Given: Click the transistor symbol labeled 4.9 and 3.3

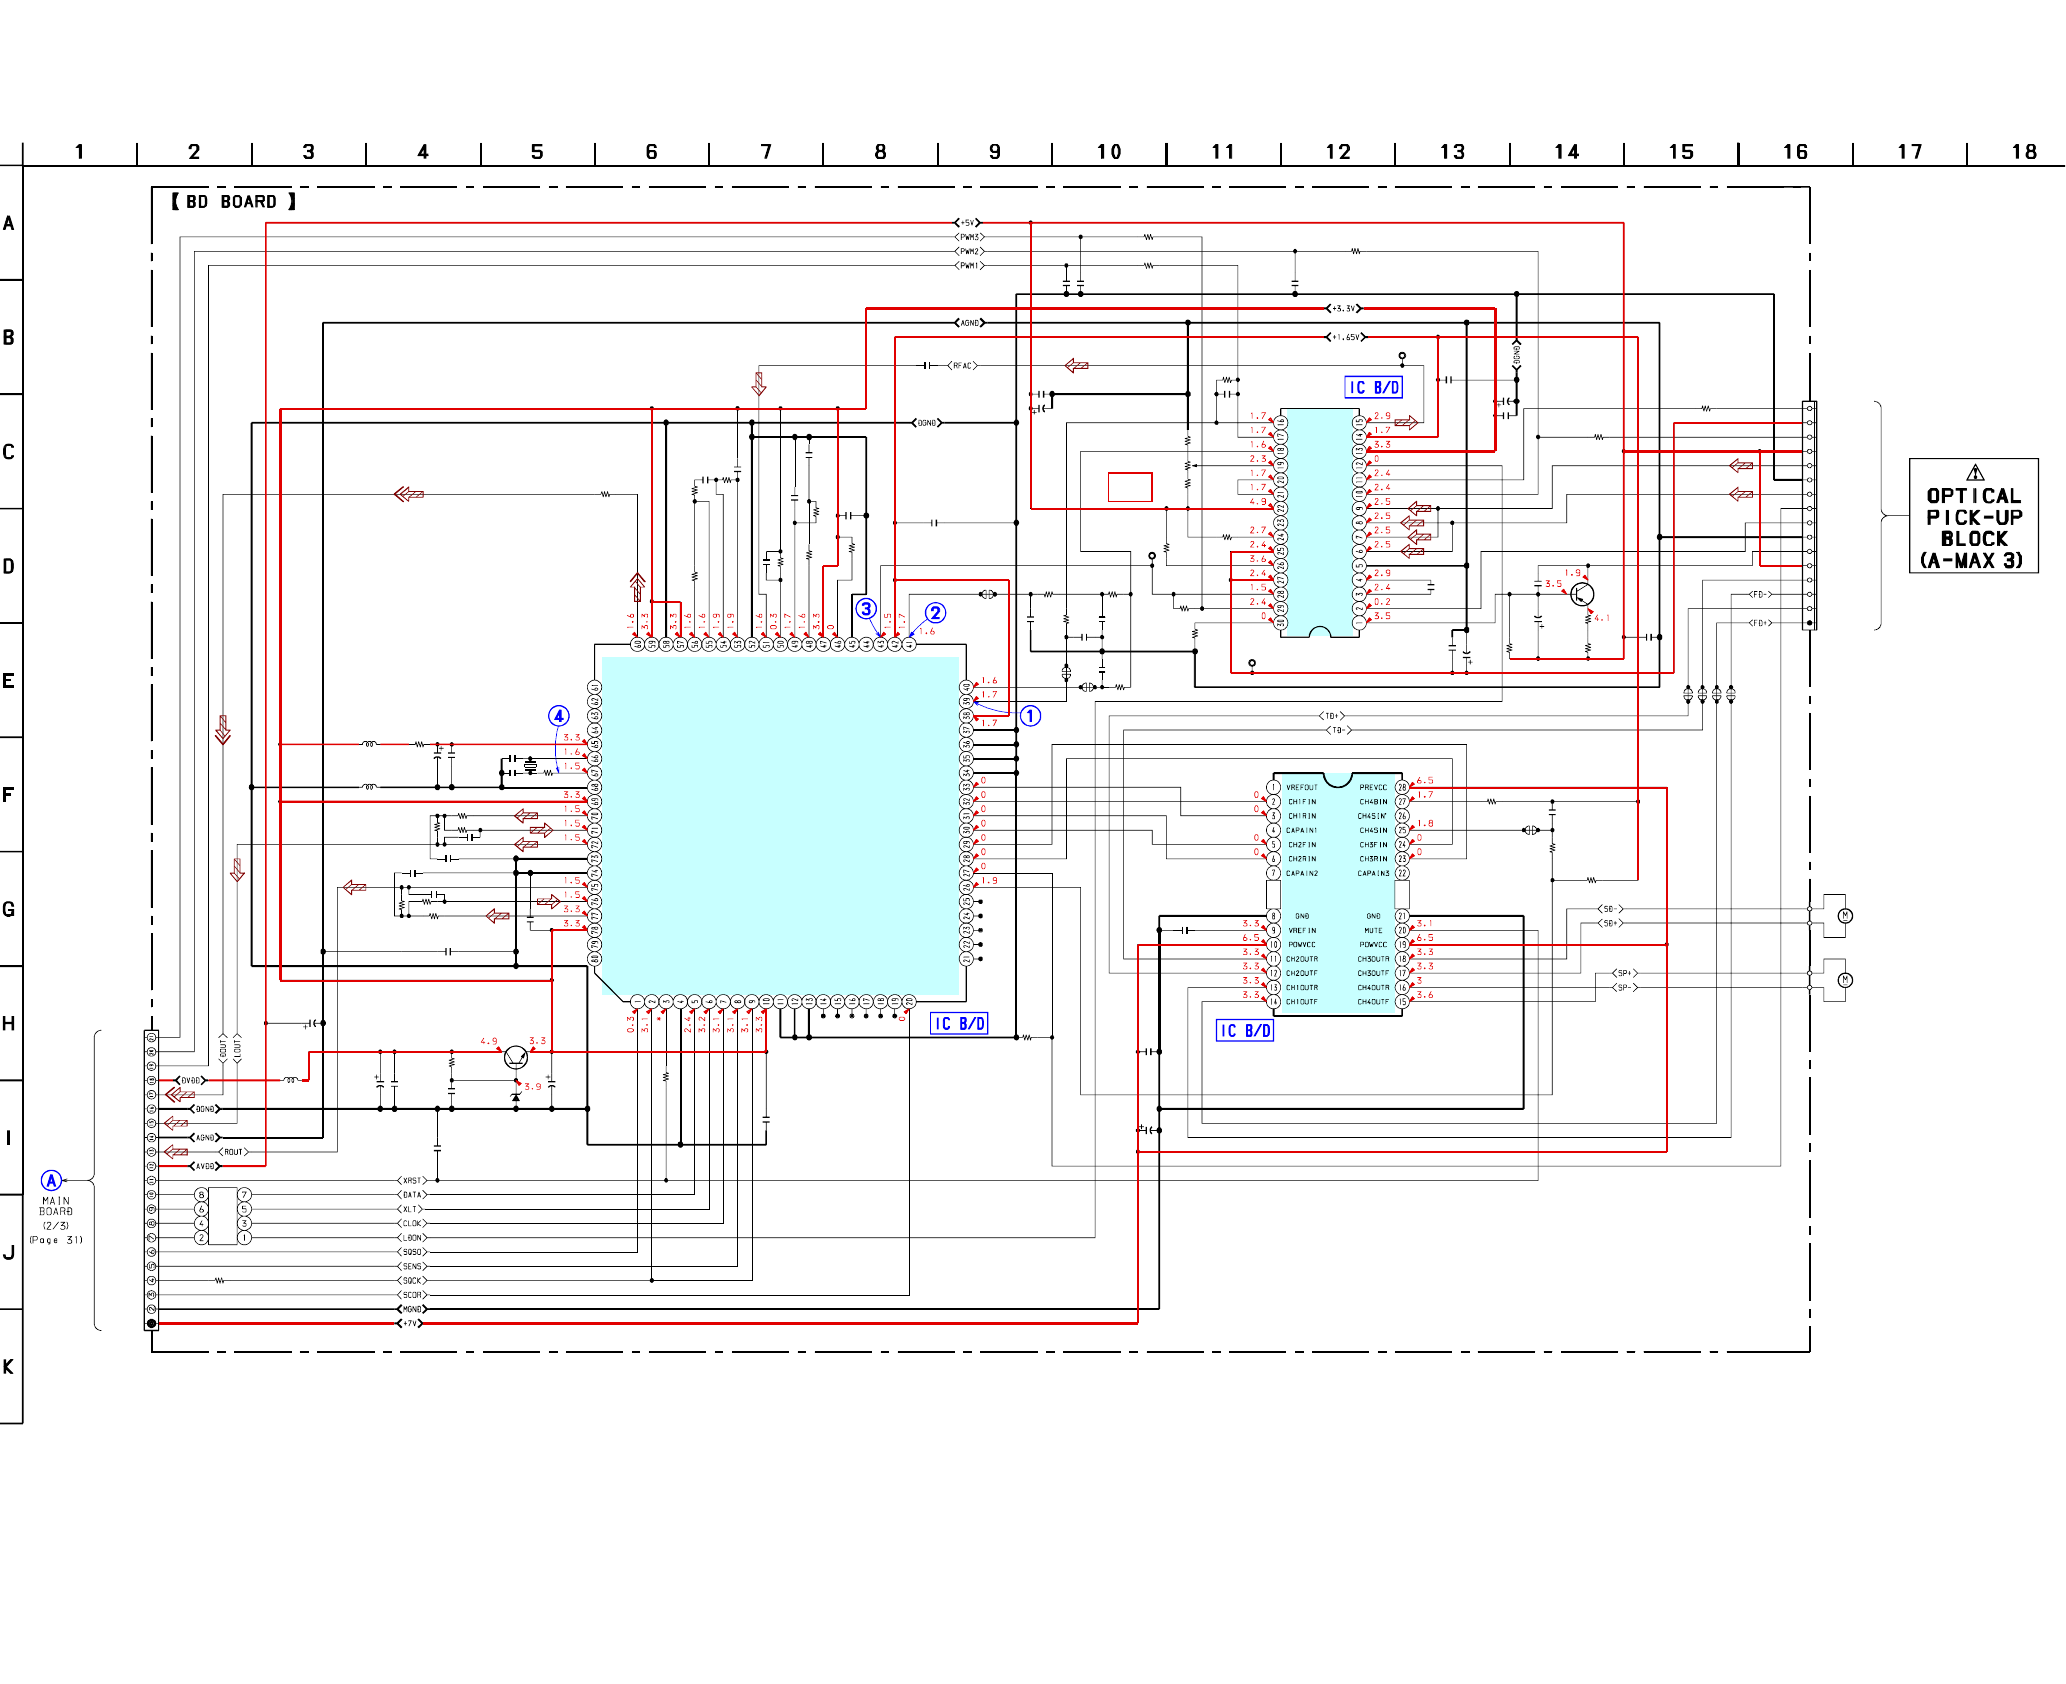Looking at the screenshot, I should coord(516,1057).
